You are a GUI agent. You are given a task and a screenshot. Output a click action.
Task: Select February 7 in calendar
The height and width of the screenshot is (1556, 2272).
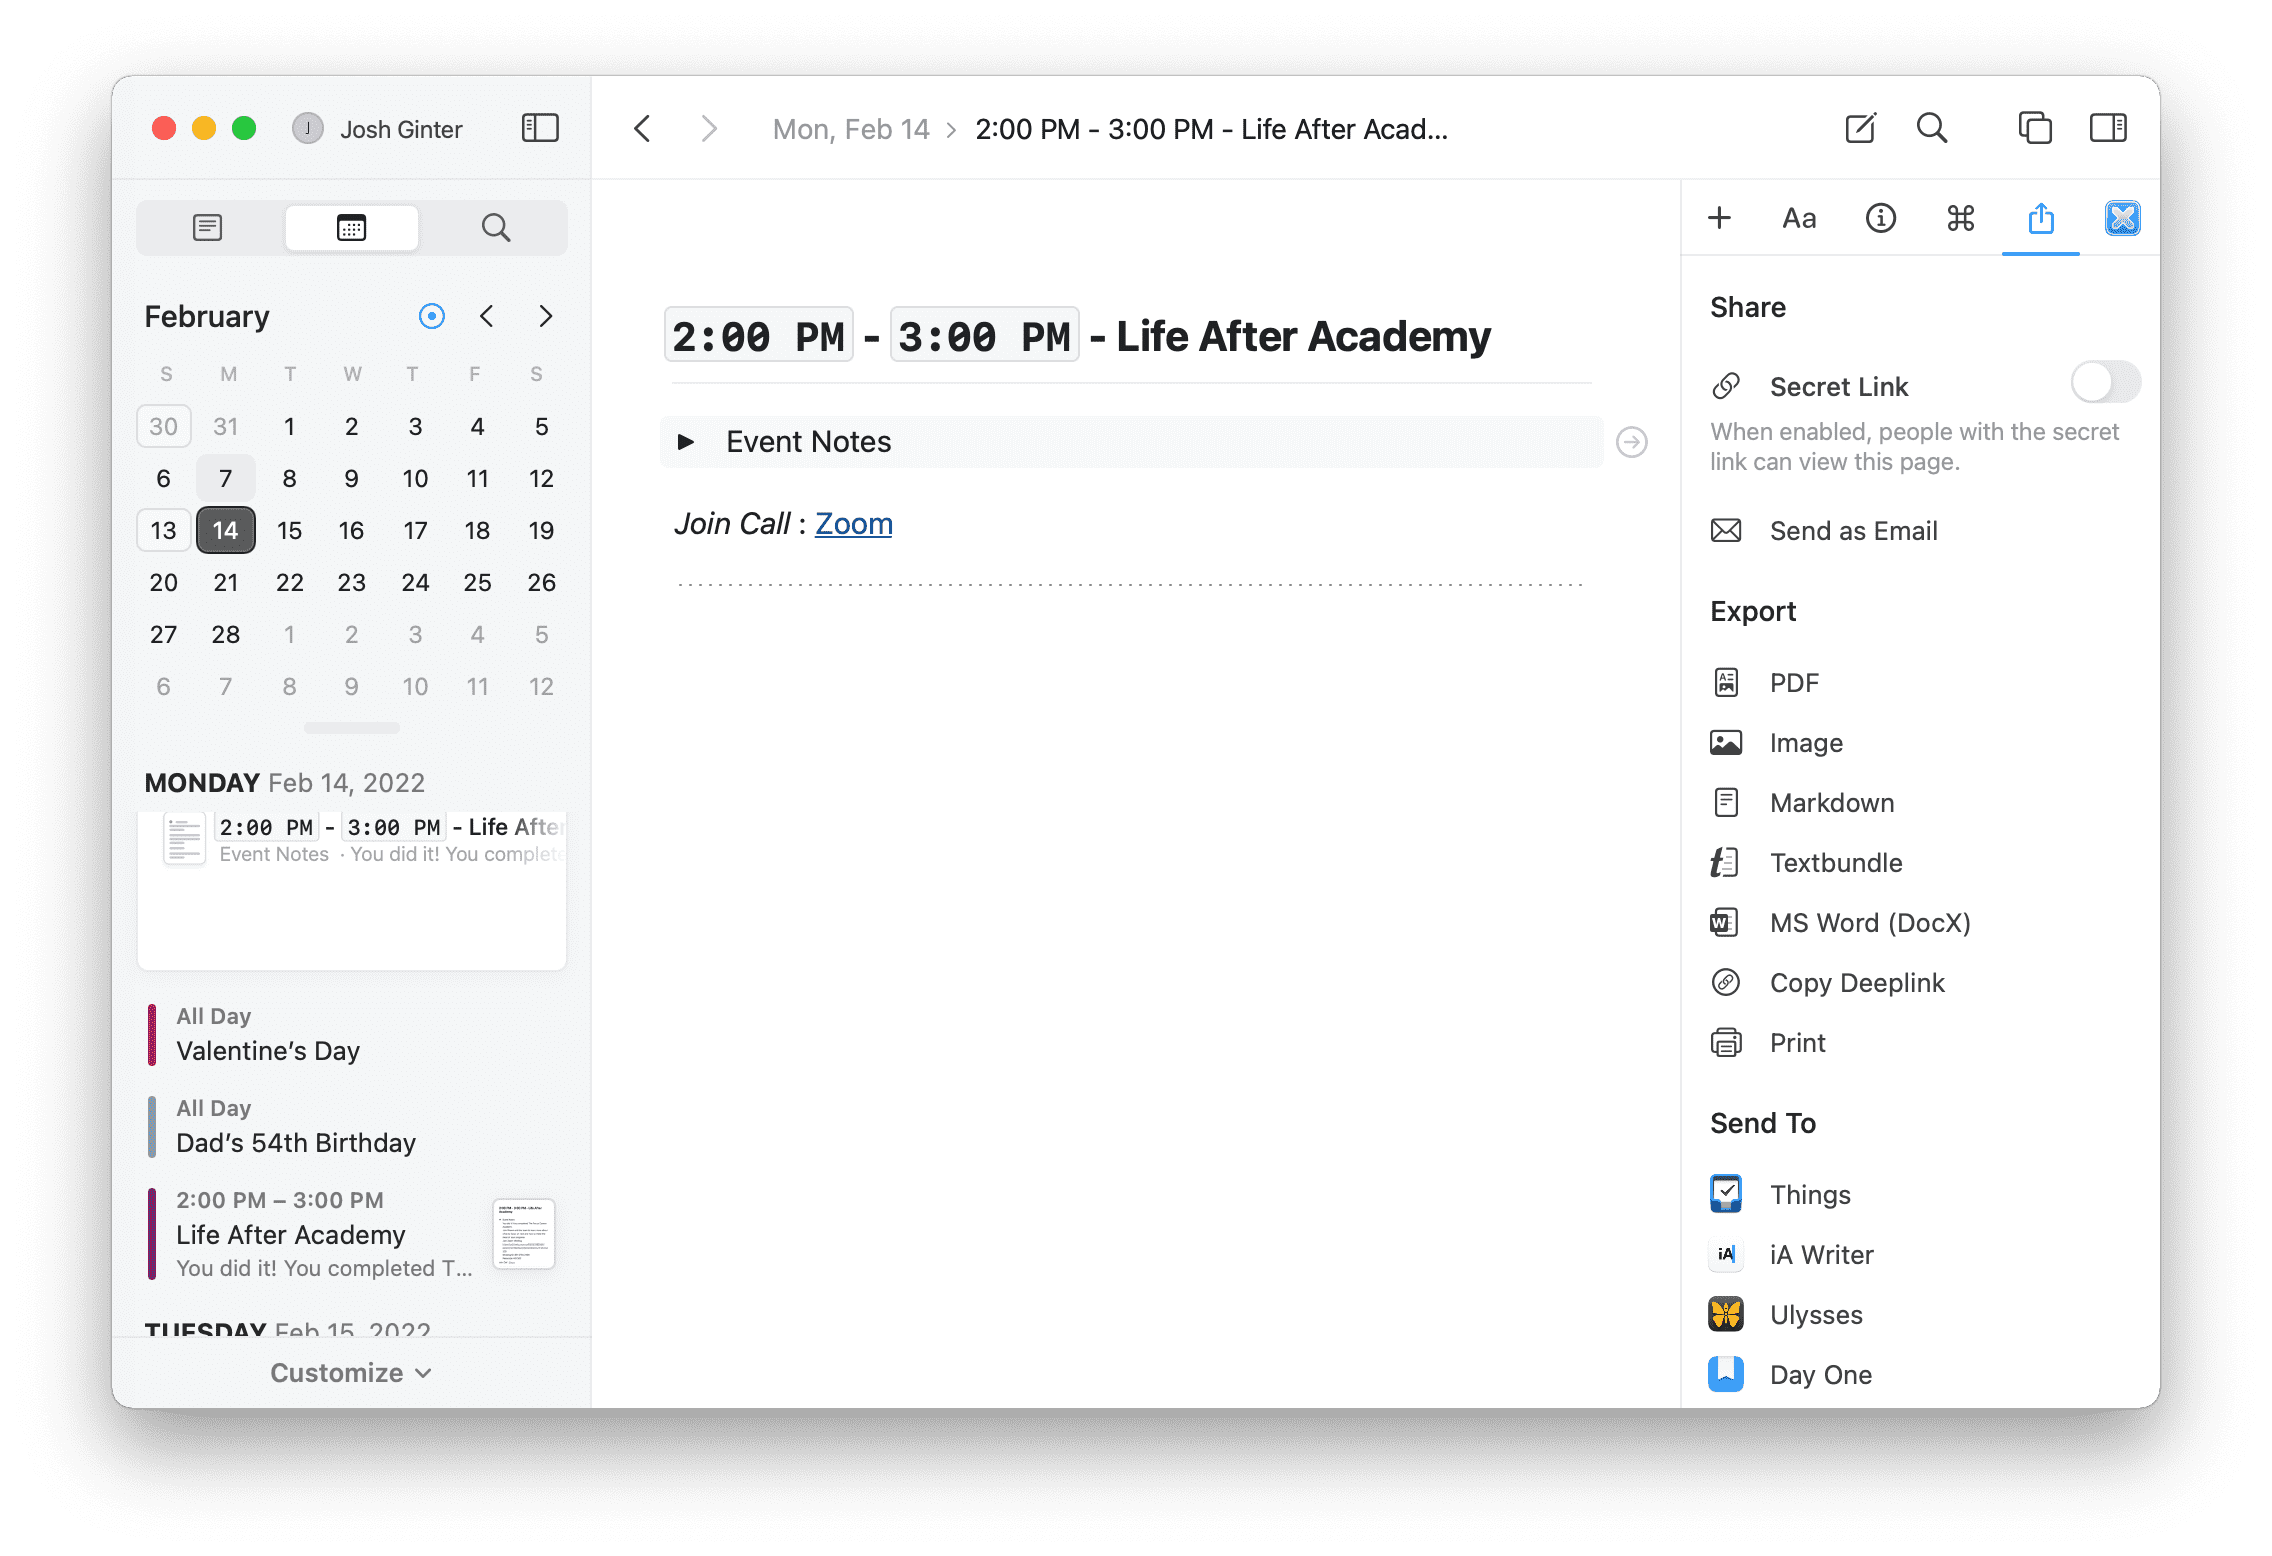point(226,478)
